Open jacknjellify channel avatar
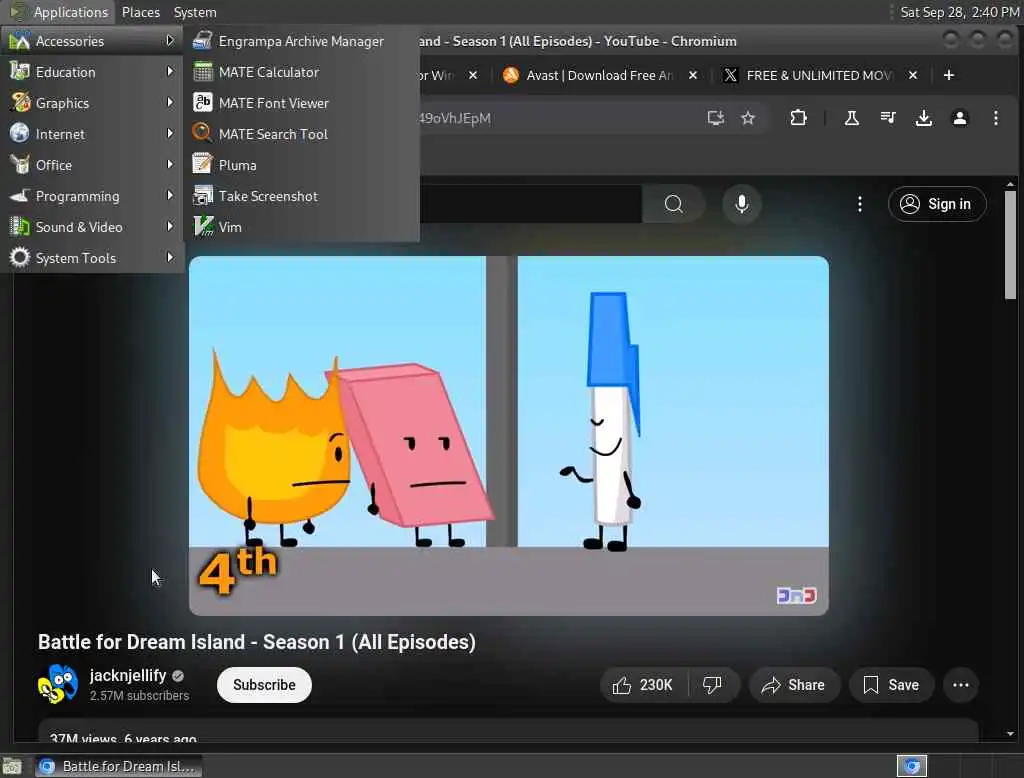Image resolution: width=1024 pixels, height=778 pixels. (x=57, y=684)
